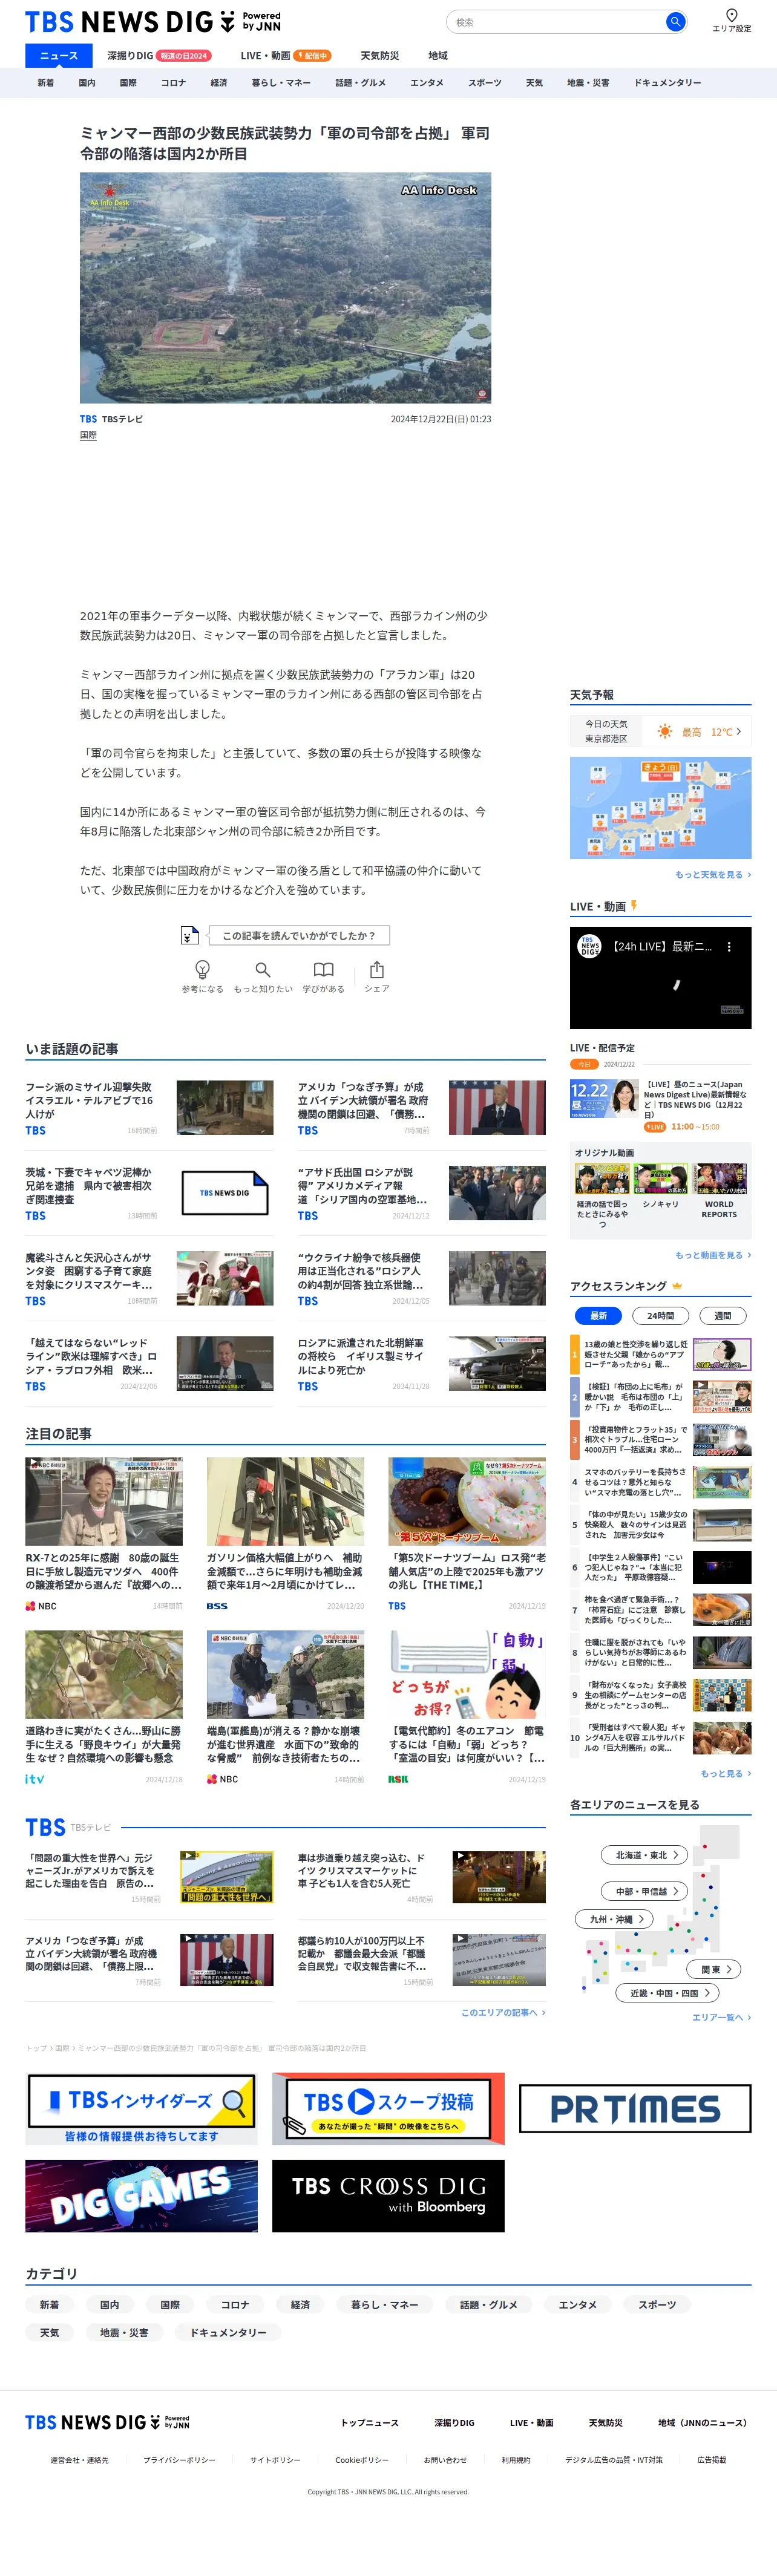Open the 深掘りDIG tab
The height and width of the screenshot is (2576, 777).
pyautogui.click(x=159, y=55)
